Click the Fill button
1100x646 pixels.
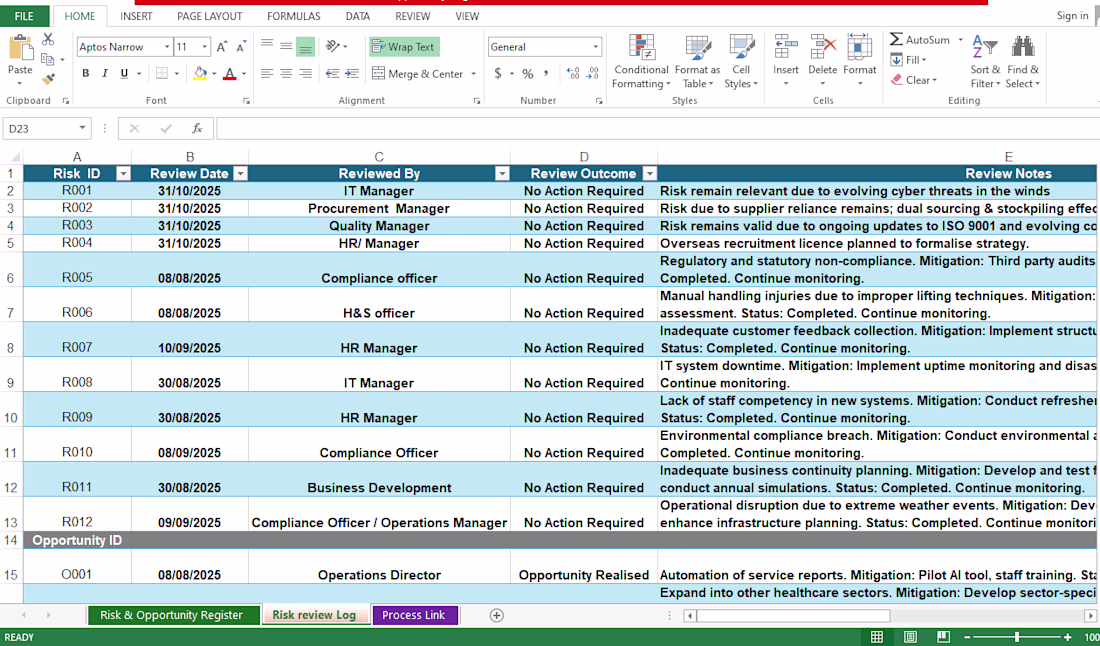tap(909, 60)
